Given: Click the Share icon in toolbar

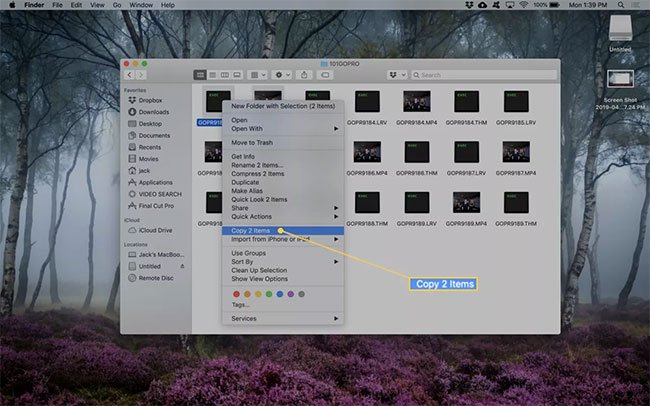Looking at the screenshot, I should coord(304,75).
